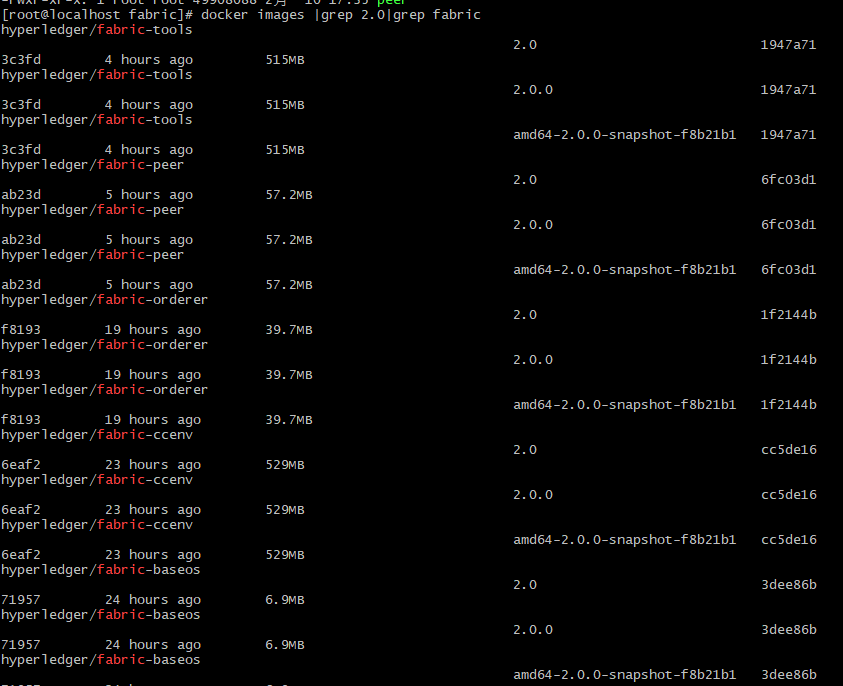The image size is (843, 686).
Task: Click 'grep fabric' at end of command
Action: click(x=437, y=15)
